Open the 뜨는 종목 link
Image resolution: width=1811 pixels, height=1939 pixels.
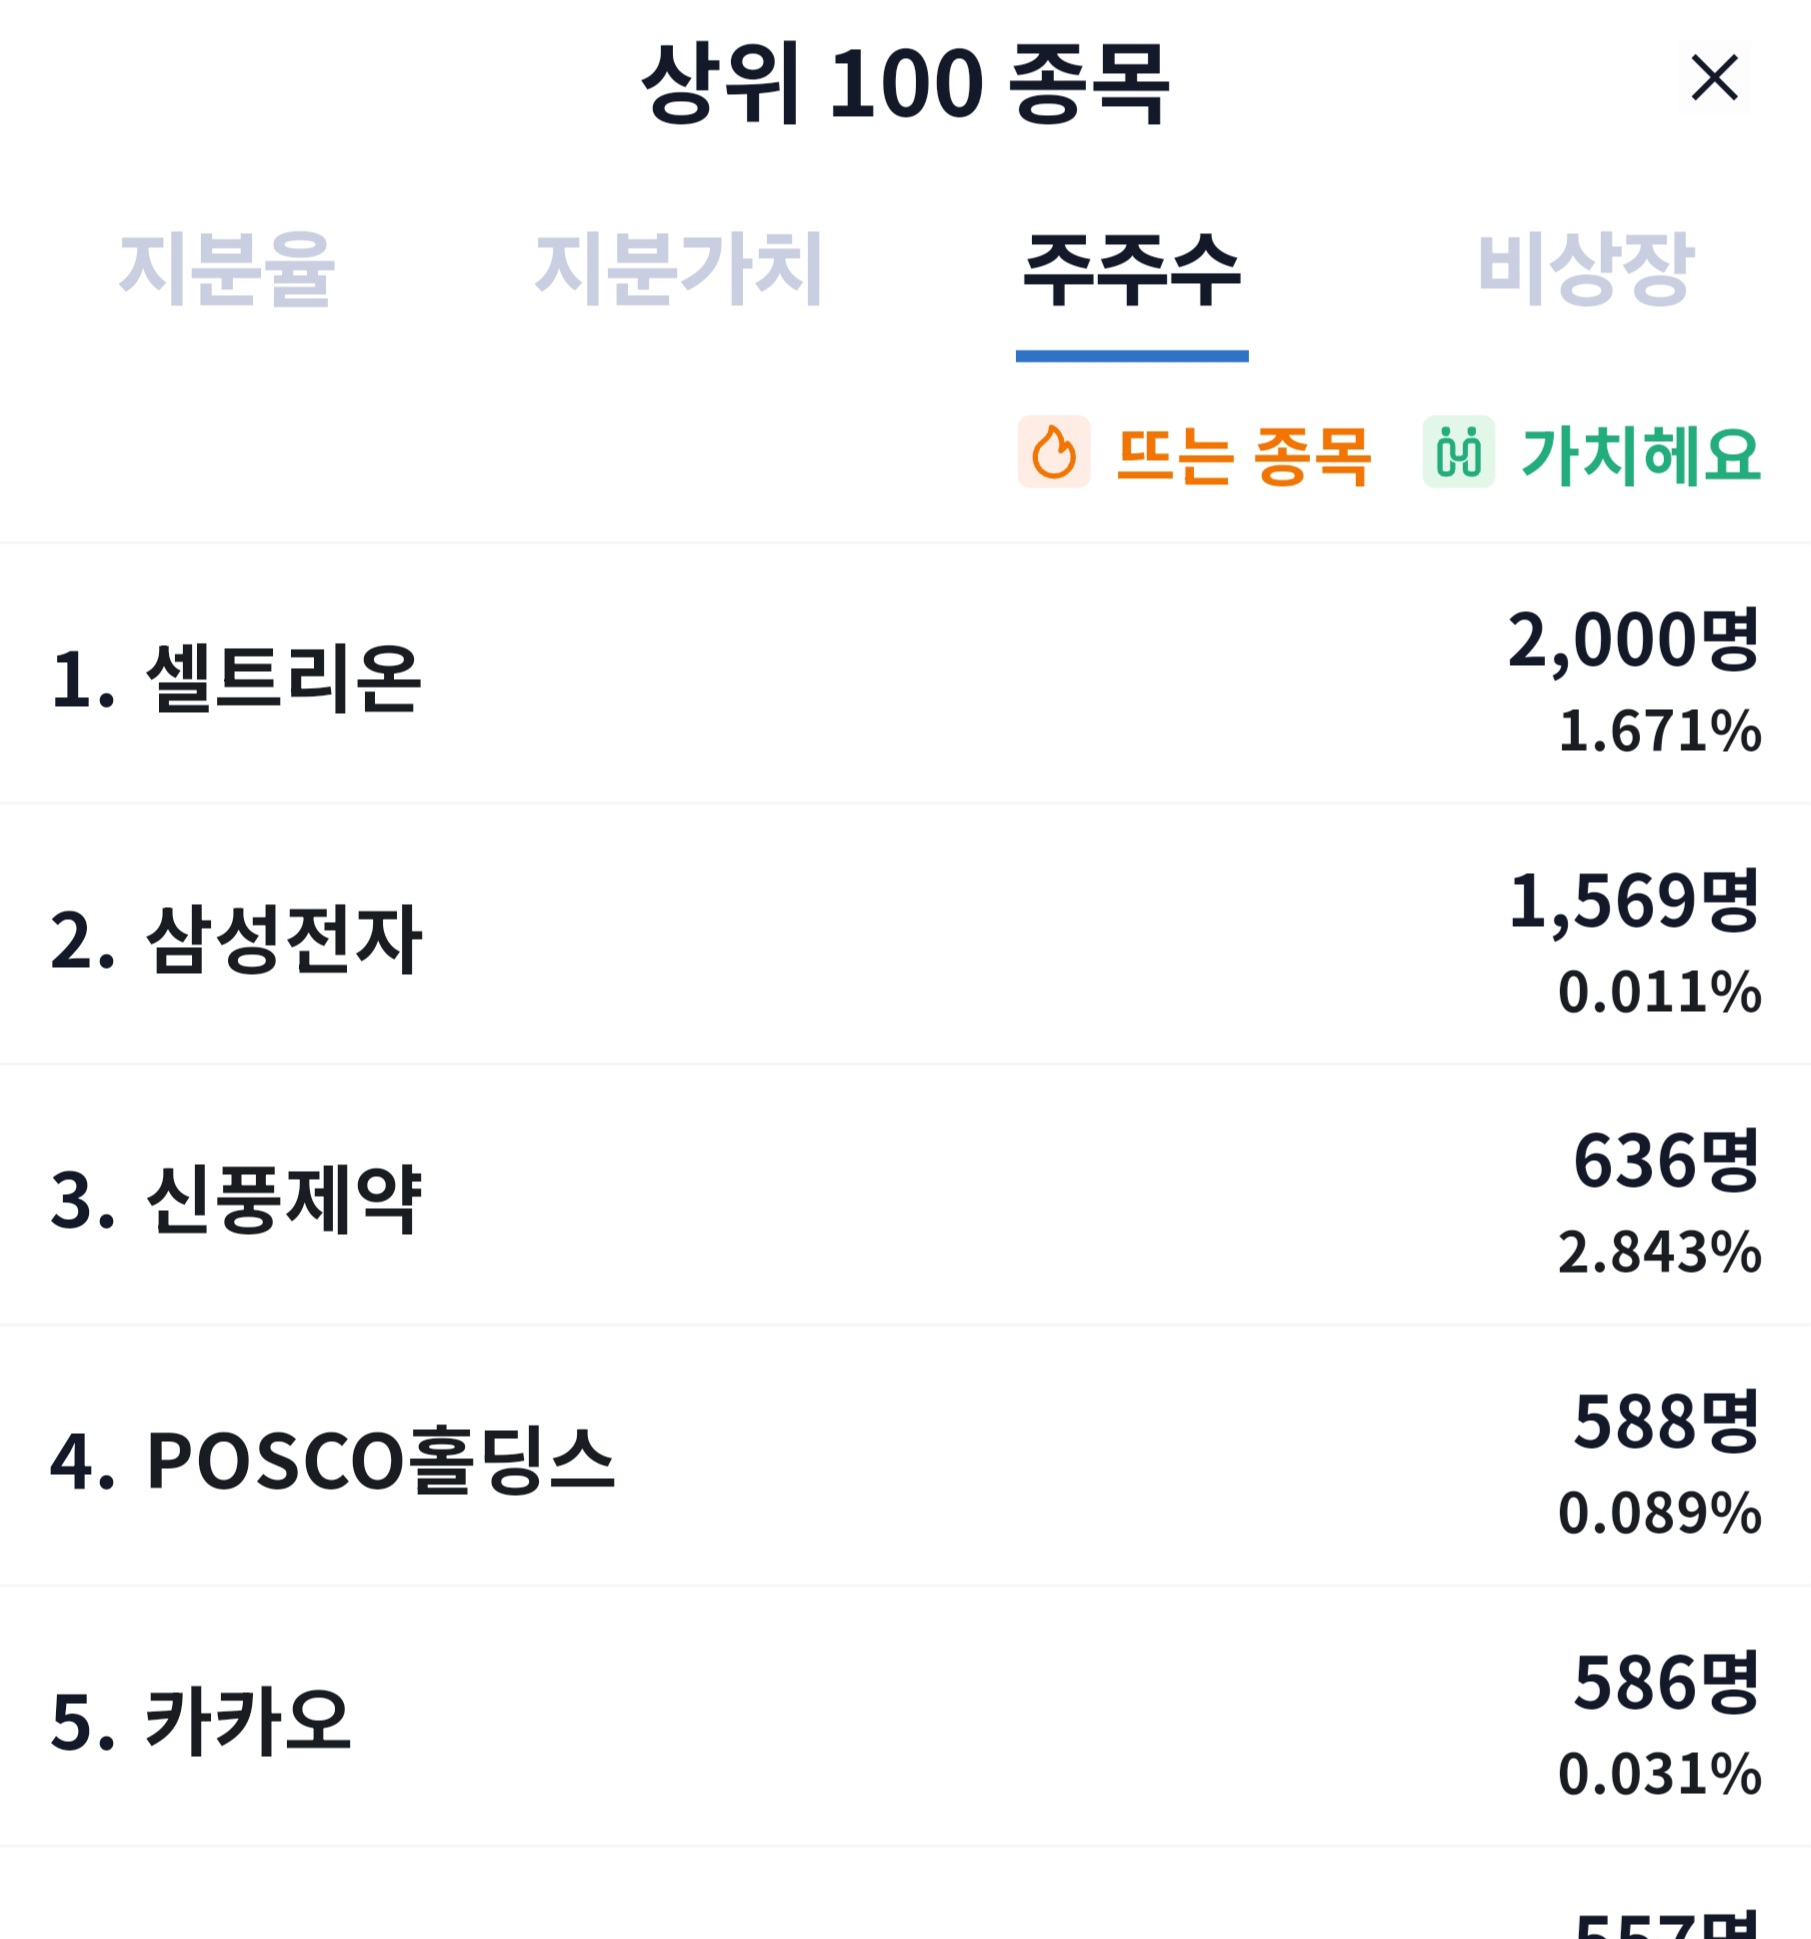[x=1243, y=455]
